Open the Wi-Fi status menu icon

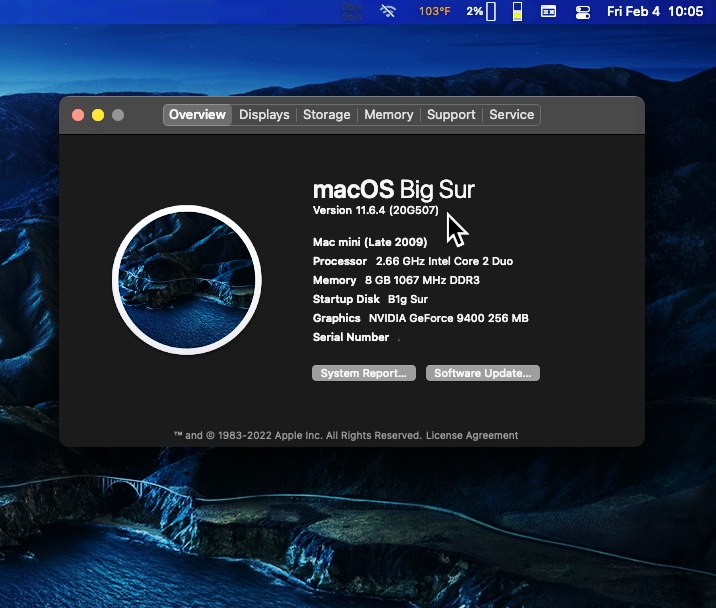[x=388, y=11]
